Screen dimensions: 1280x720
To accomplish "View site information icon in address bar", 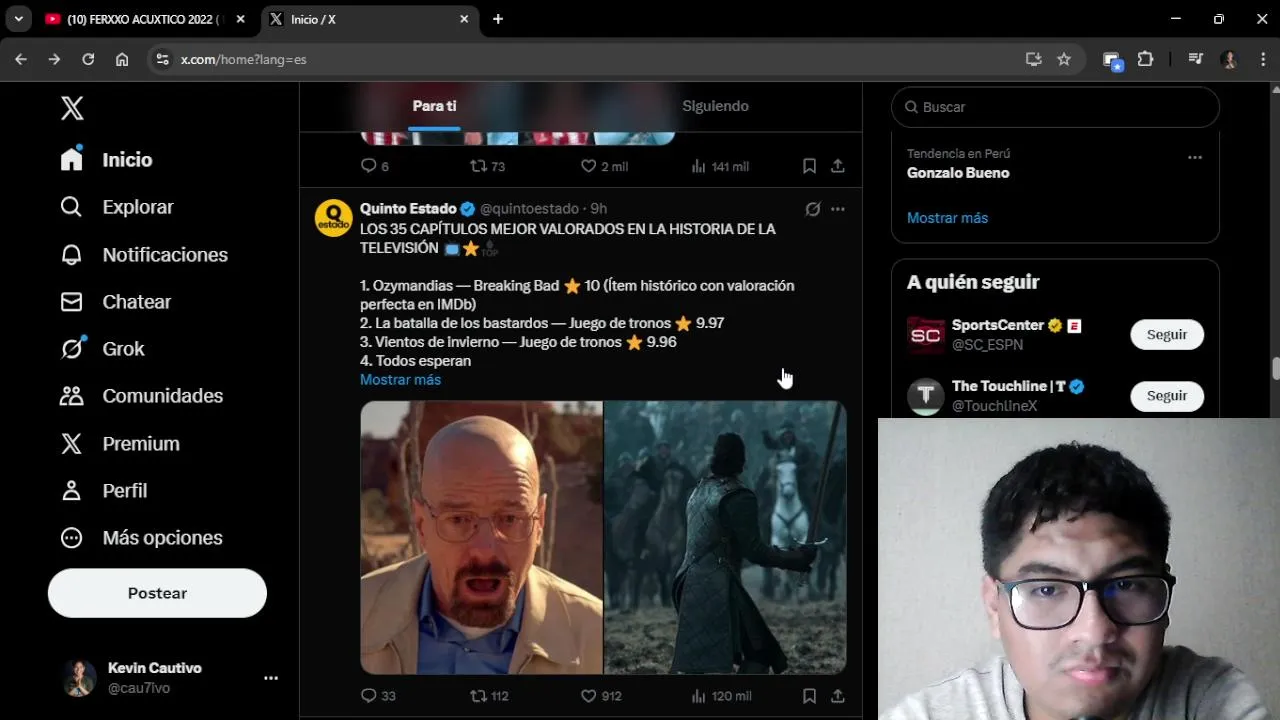I will coord(163,59).
